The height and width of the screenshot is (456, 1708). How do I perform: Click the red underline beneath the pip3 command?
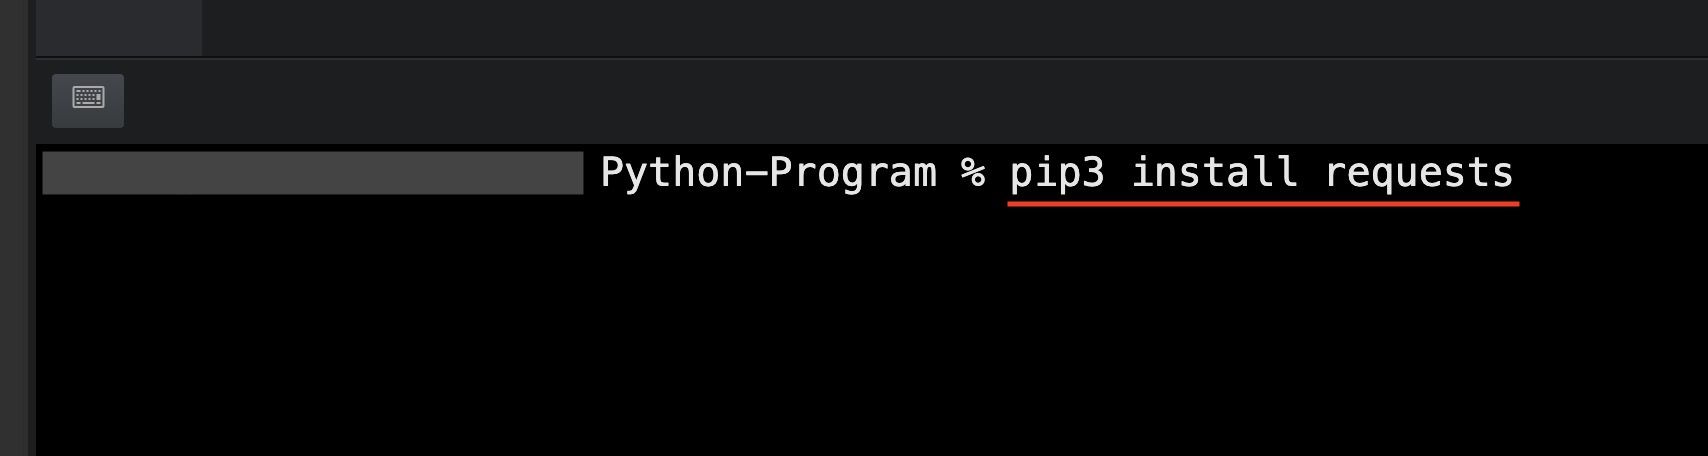click(x=1262, y=203)
